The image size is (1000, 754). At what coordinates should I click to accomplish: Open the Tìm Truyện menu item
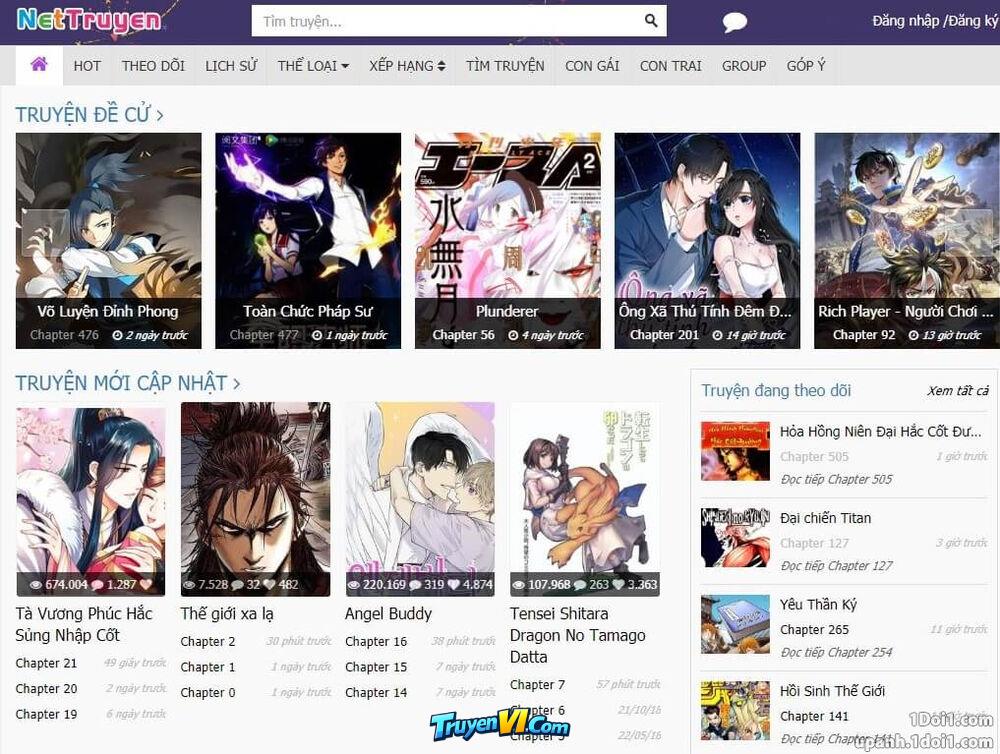[x=505, y=66]
